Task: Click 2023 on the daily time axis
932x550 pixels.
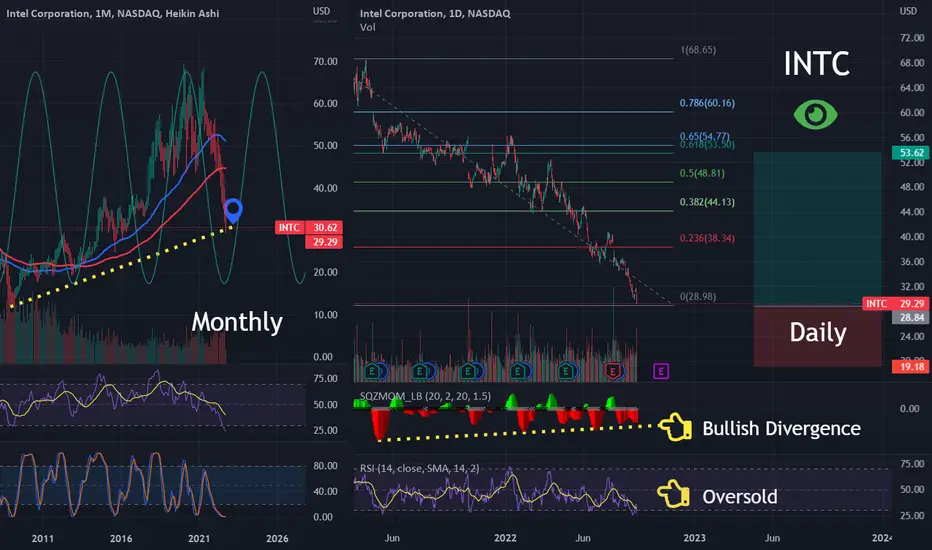Action: [x=694, y=538]
